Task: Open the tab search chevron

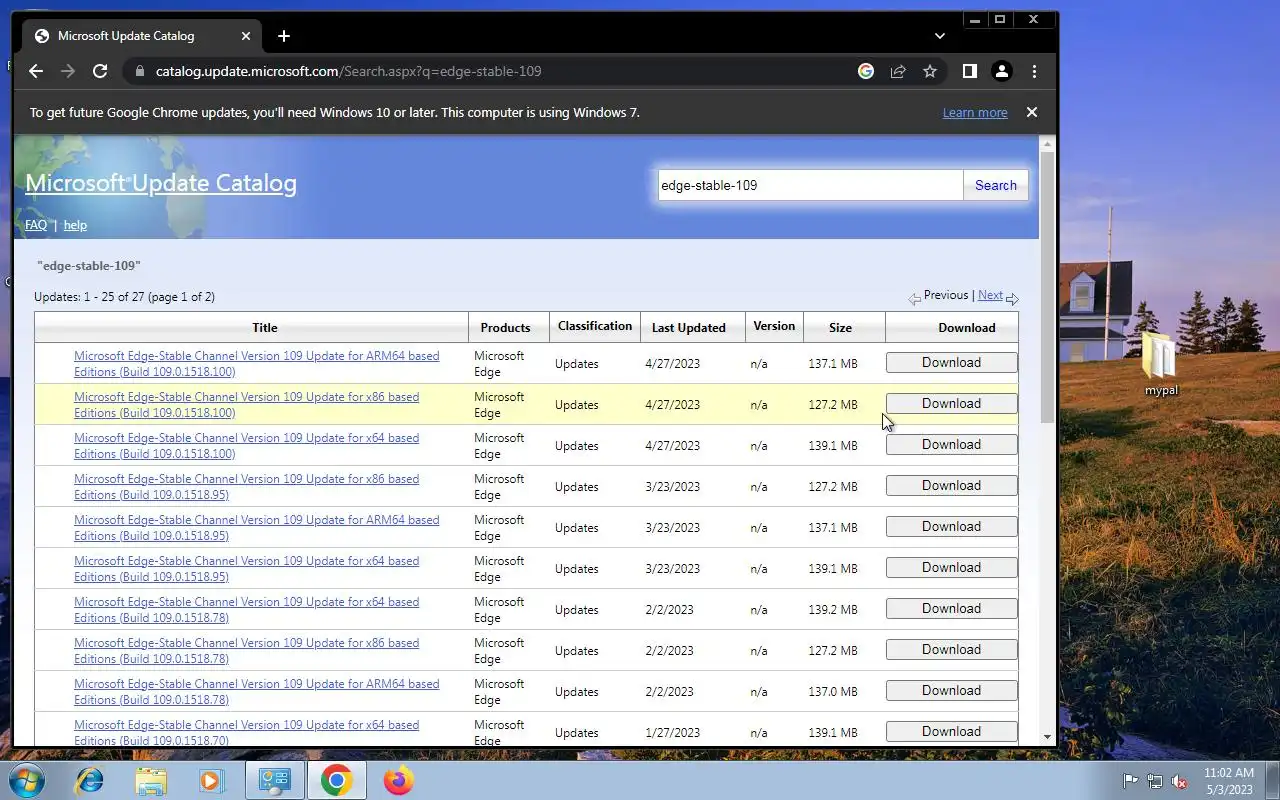Action: (x=939, y=36)
